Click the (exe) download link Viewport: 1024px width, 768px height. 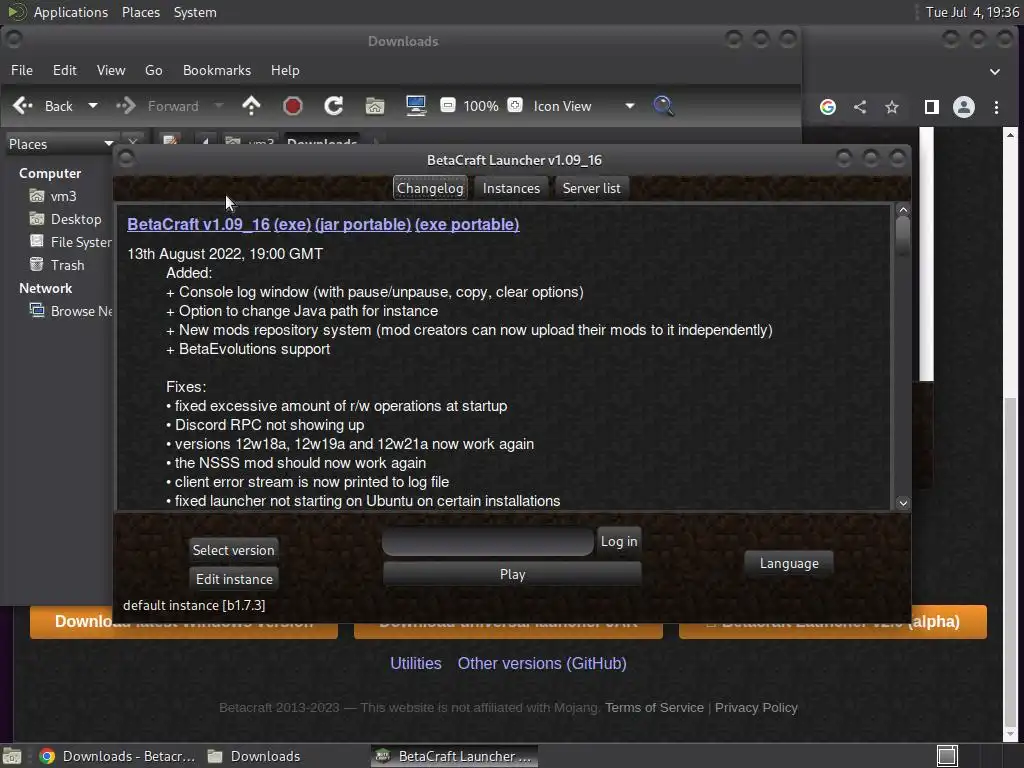292,225
